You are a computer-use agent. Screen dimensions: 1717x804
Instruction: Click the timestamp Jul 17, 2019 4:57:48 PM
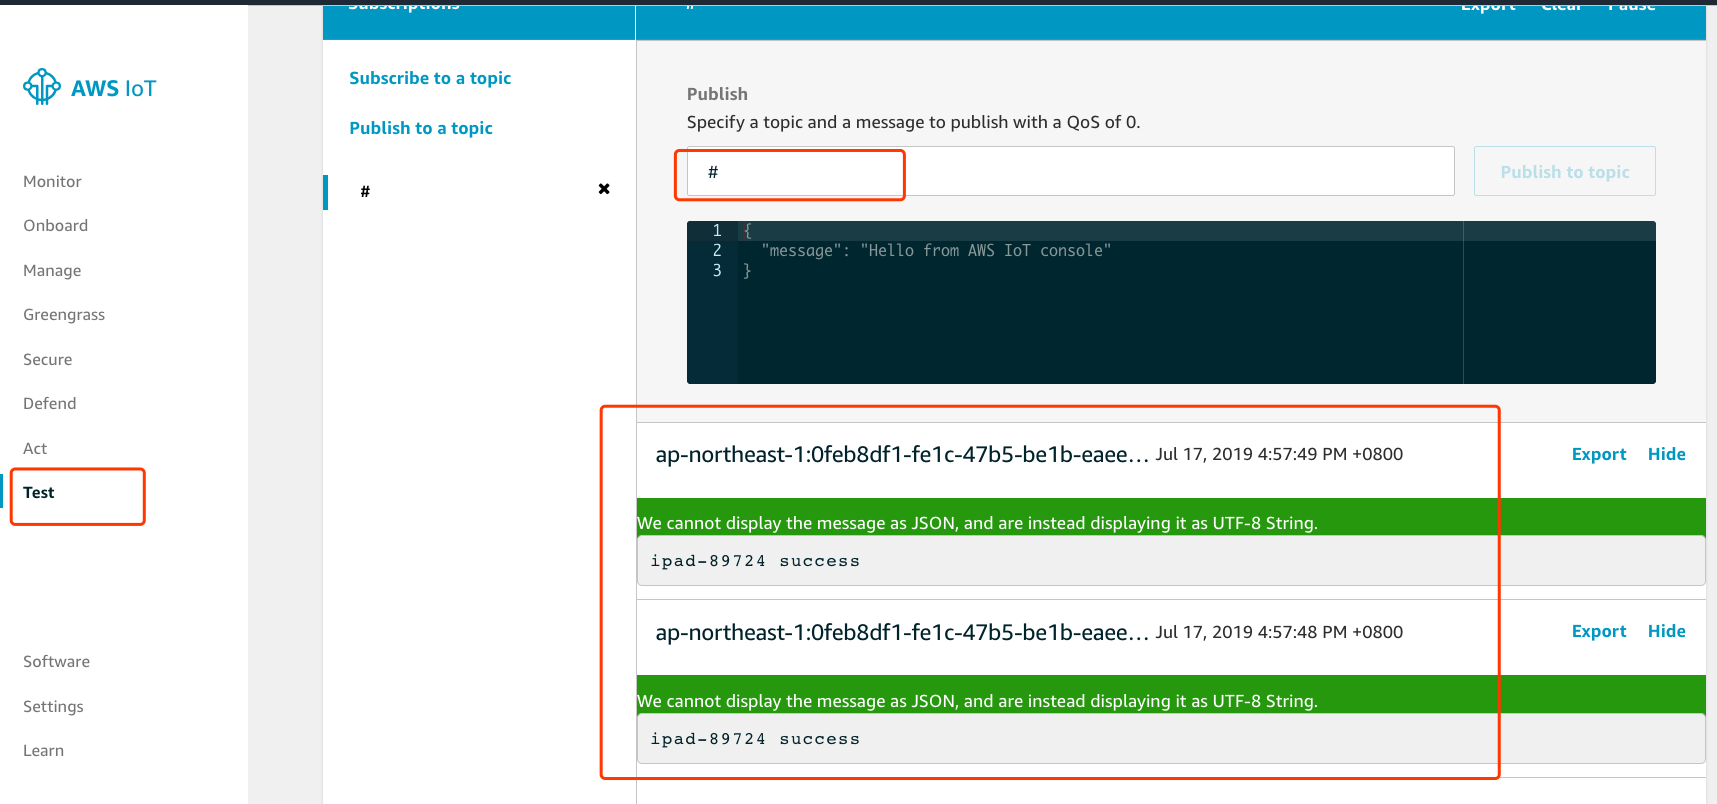tap(1279, 632)
